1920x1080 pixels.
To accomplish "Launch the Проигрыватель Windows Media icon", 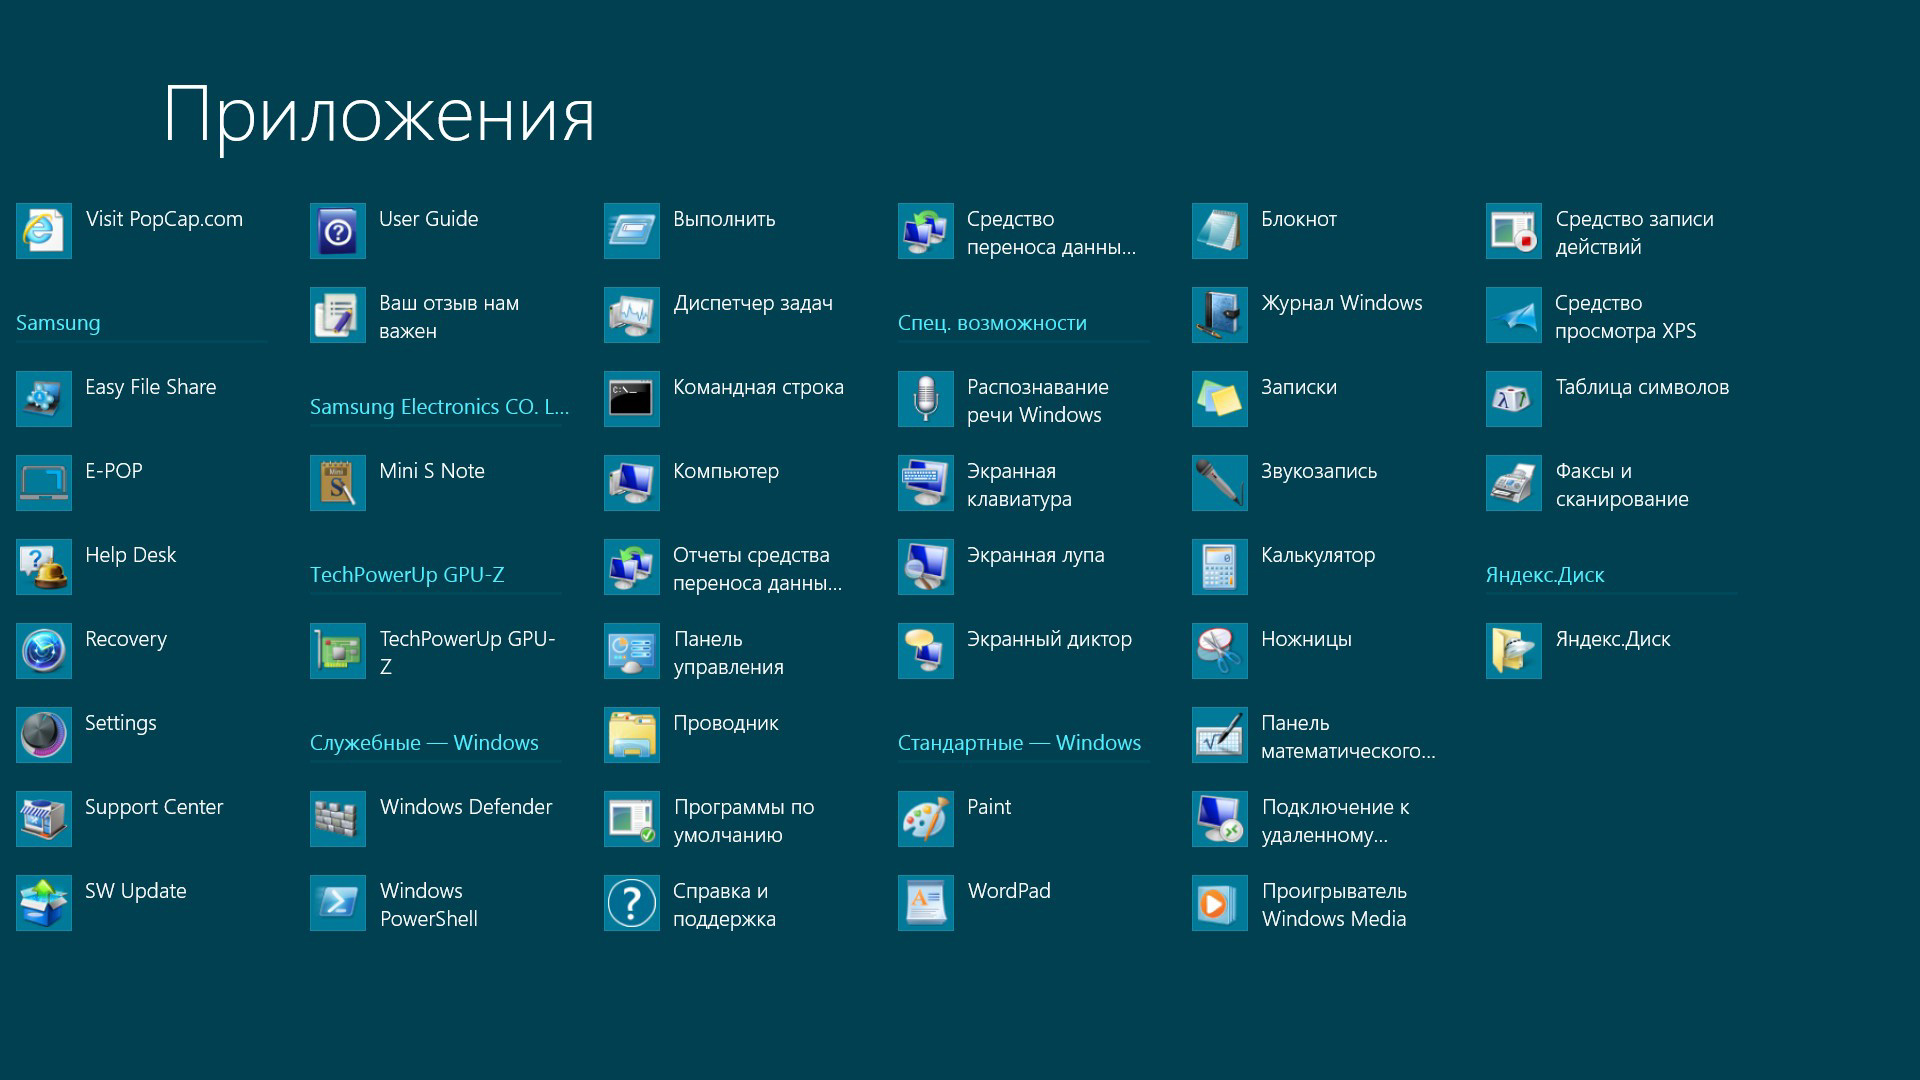I will pyautogui.click(x=1219, y=903).
